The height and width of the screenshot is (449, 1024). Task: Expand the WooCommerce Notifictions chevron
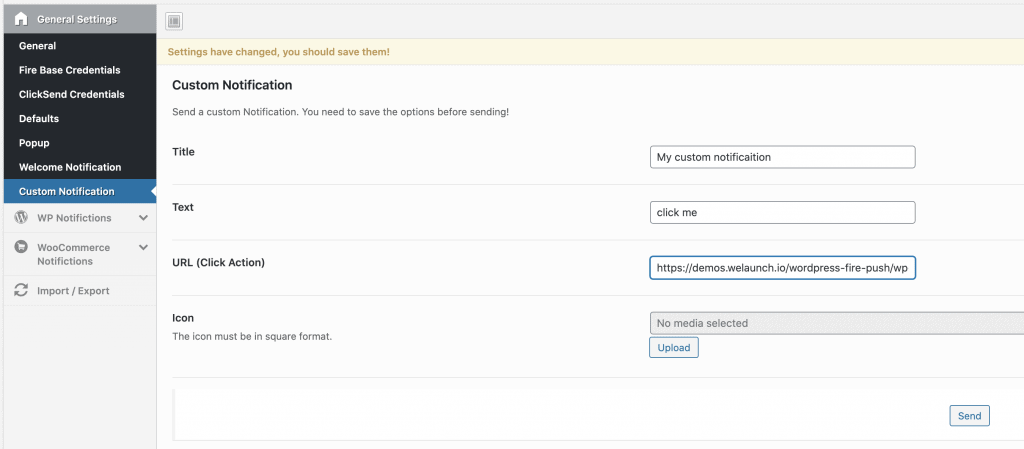143,248
